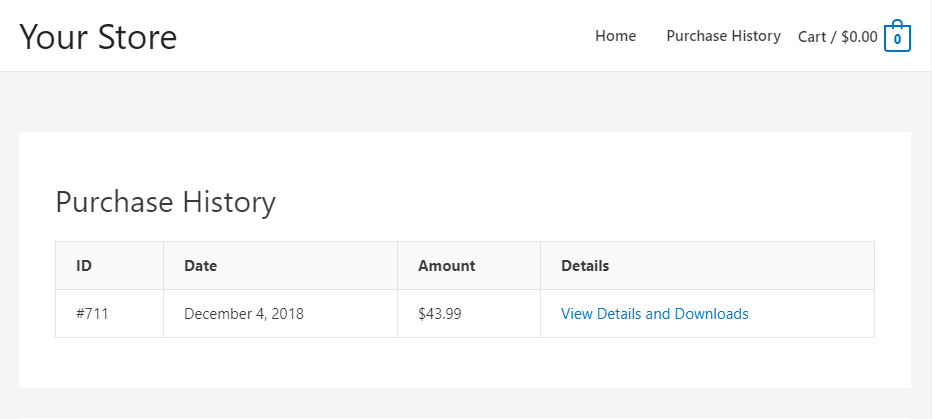
Task: Click the Purchase History page heading
Action: coord(165,201)
